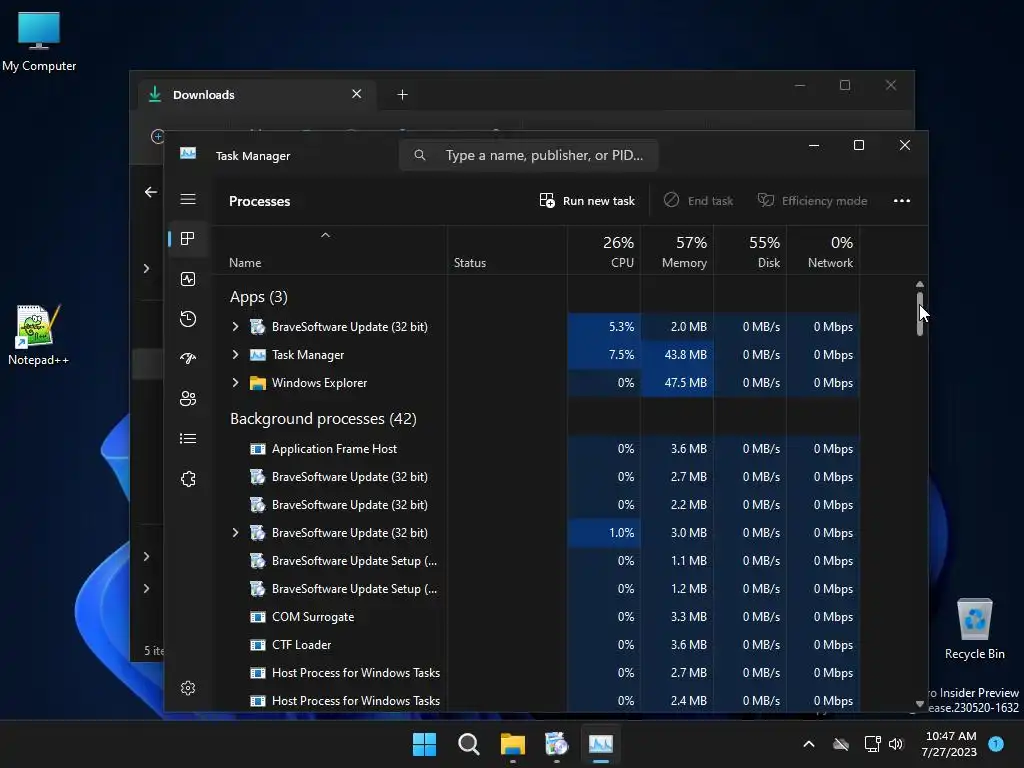The height and width of the screenshot is (768, 1024).
Task: Click network status icon in system tray
Action: [x=872, y=744]
